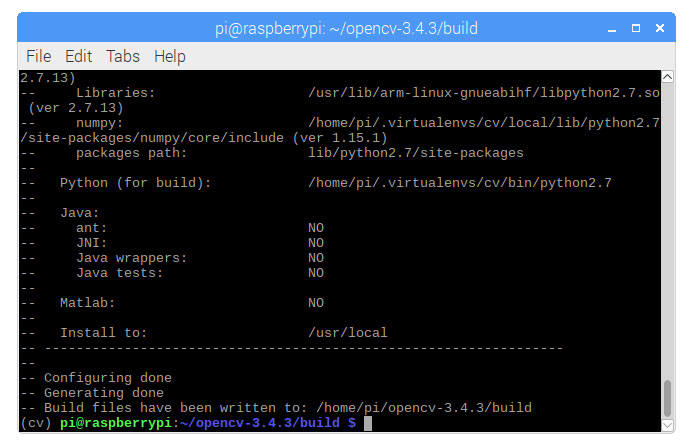Click the terminal cursor block at the prompt
694x448 pixels.
pyautogui.click(x=368, y=423)
